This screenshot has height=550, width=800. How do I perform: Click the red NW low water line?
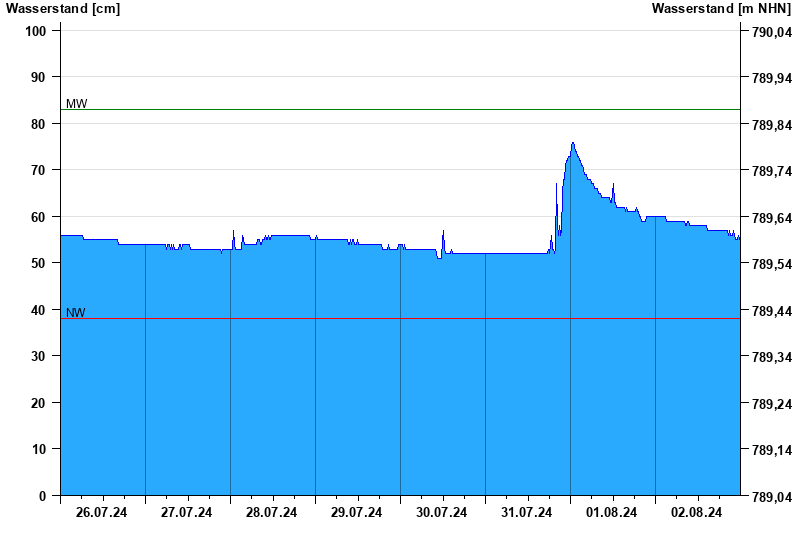(401, 318)
